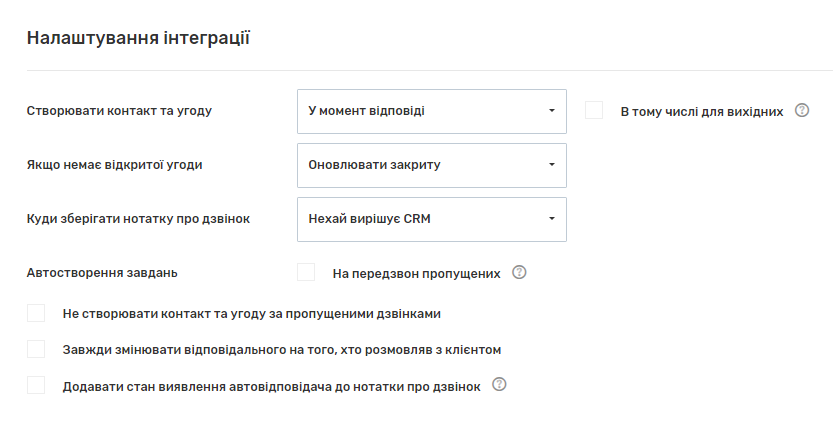Click the 'Створювати контакт та угоду' row label
833x436 pixels.
coord(119,111)
